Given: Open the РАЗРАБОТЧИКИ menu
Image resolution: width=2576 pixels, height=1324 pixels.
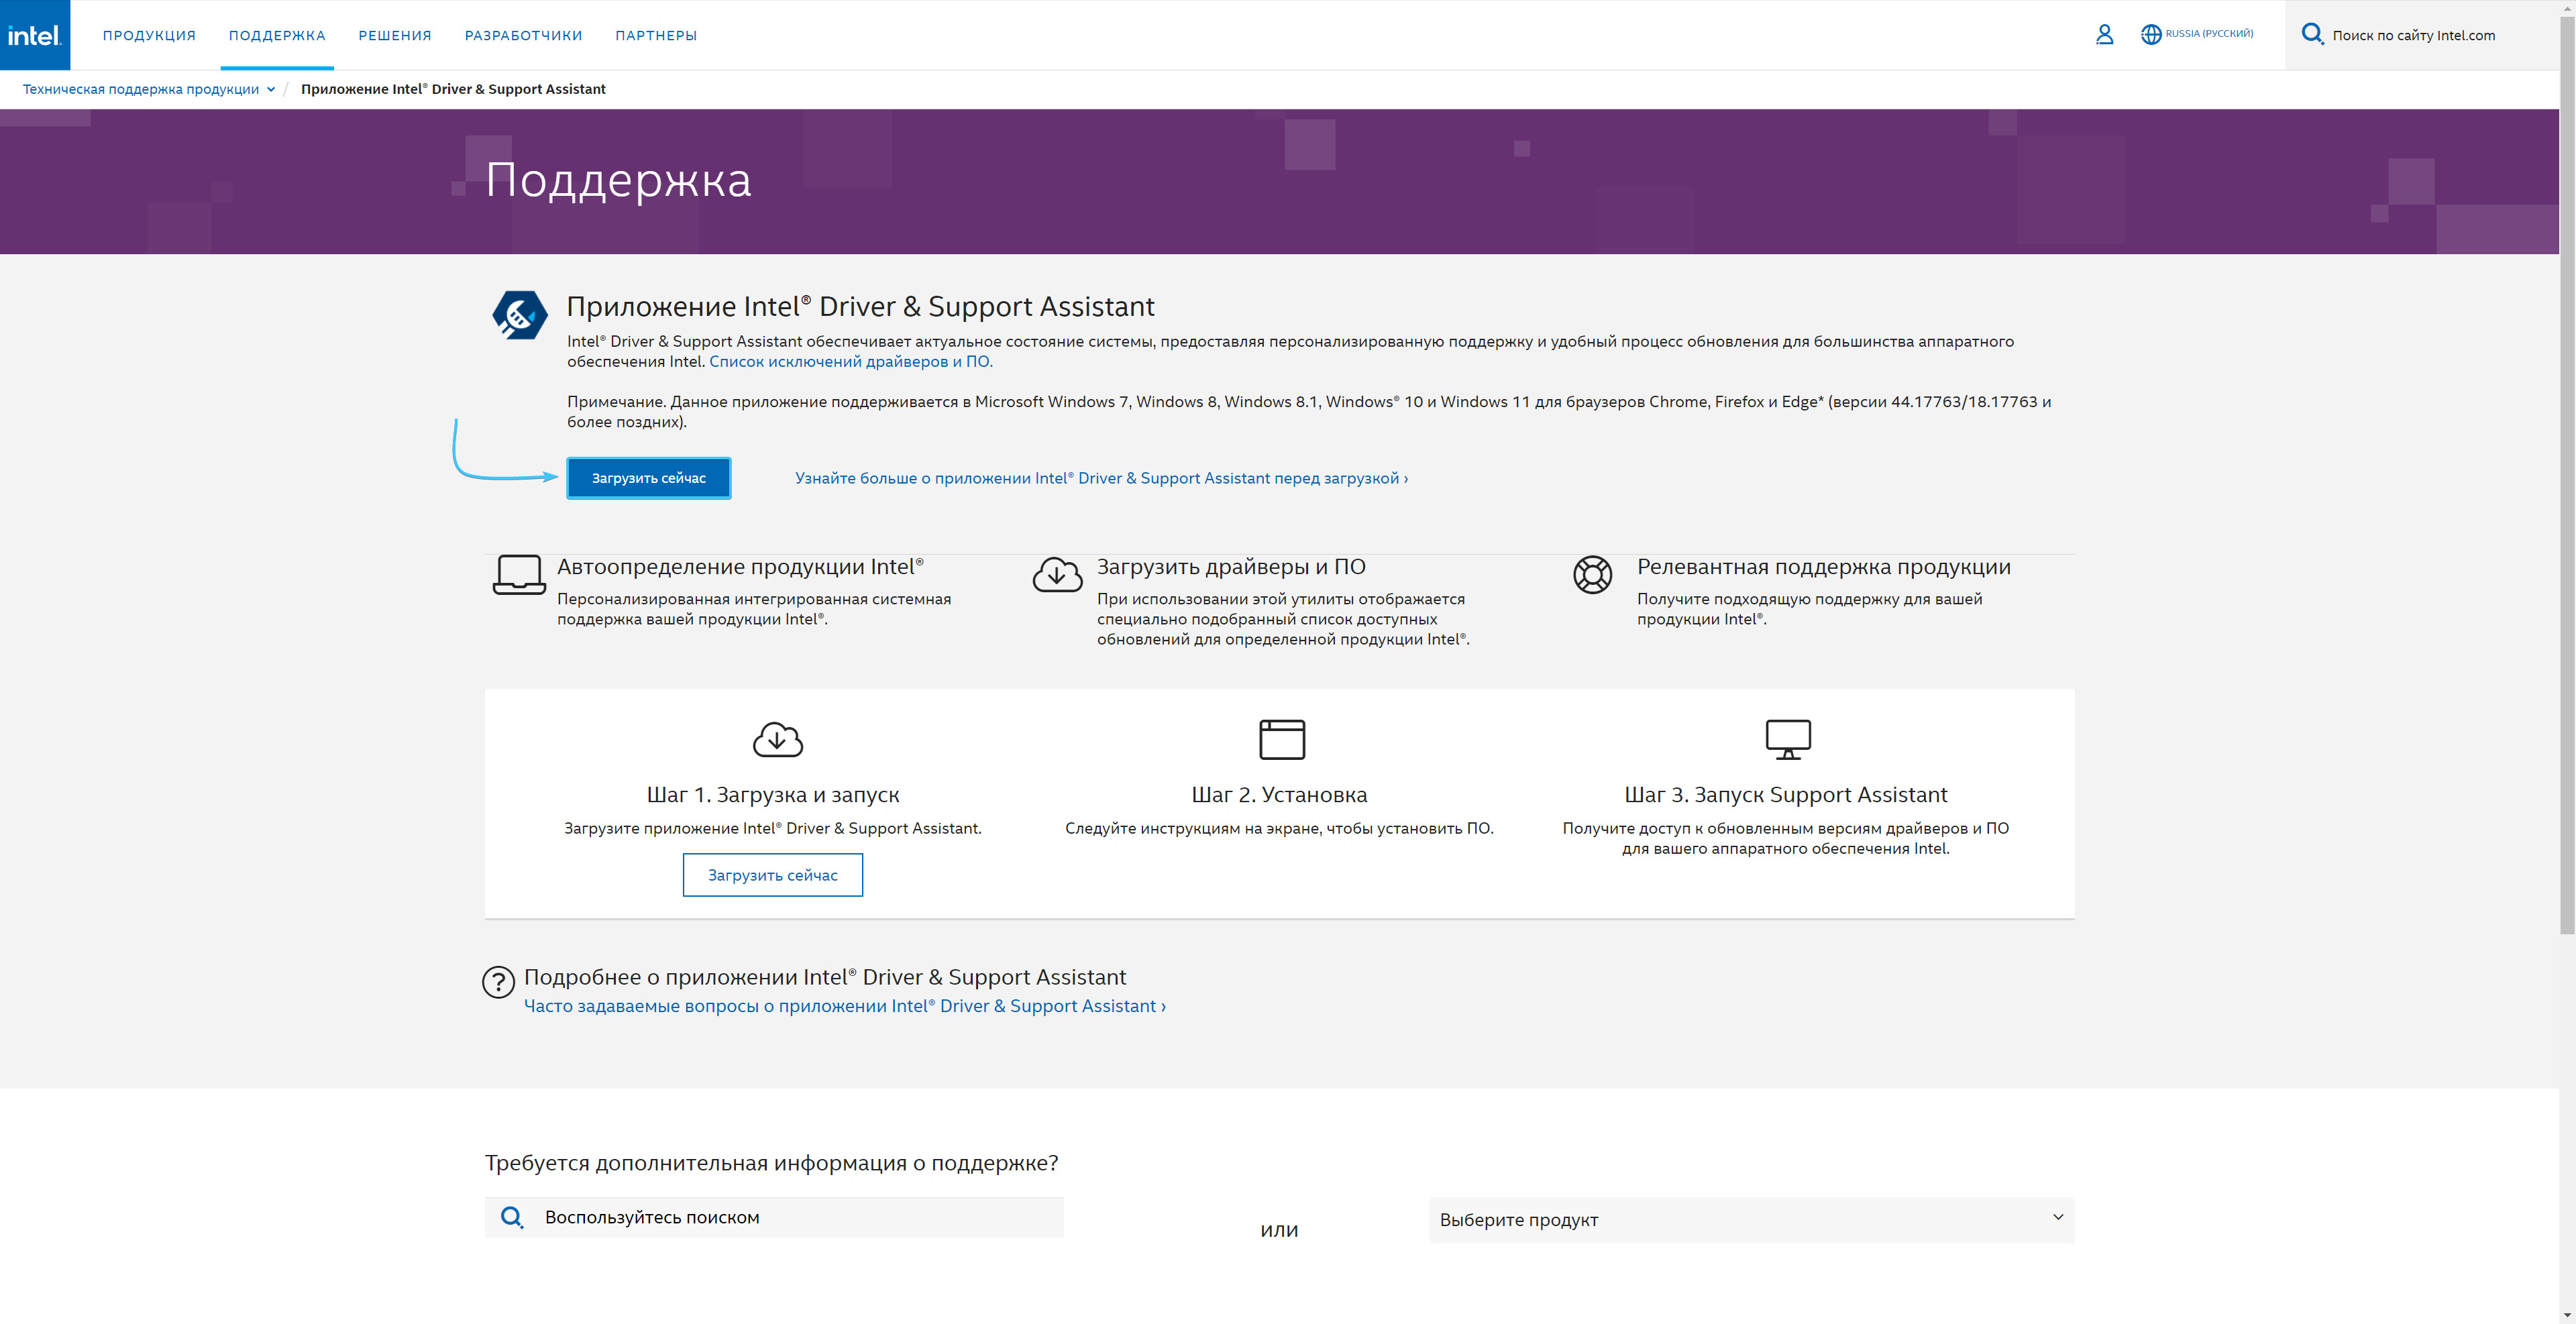Looking at the screenshot, I should coord(523,35).
